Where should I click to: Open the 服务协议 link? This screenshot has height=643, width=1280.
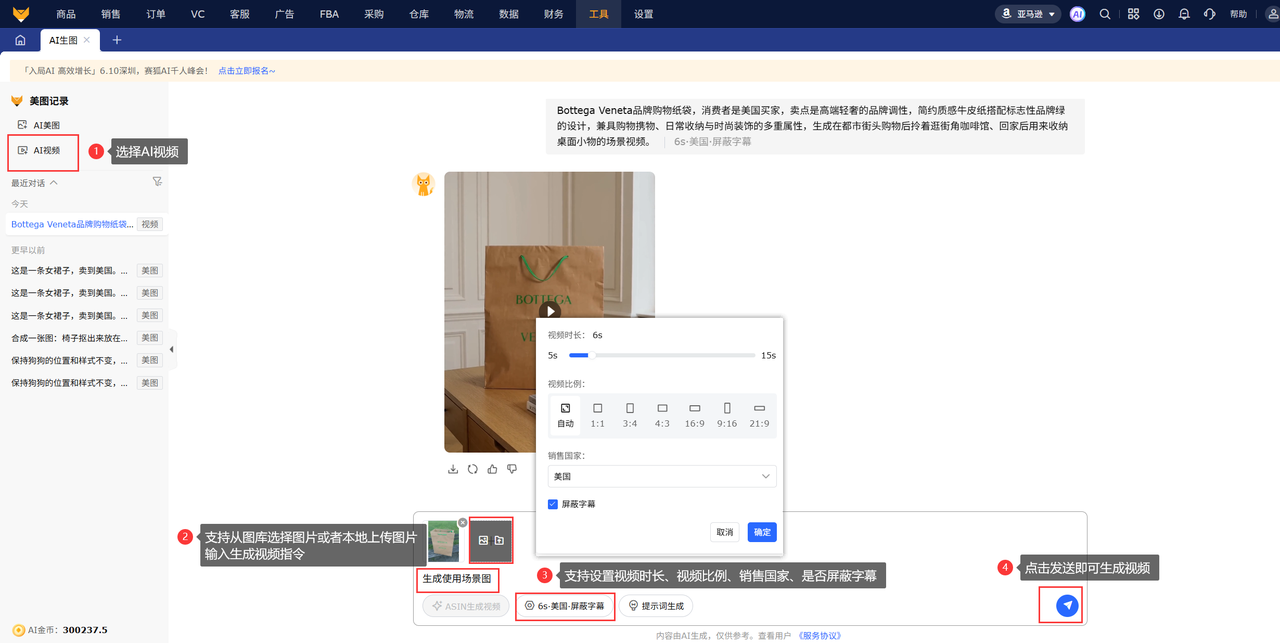click(820, 636)
